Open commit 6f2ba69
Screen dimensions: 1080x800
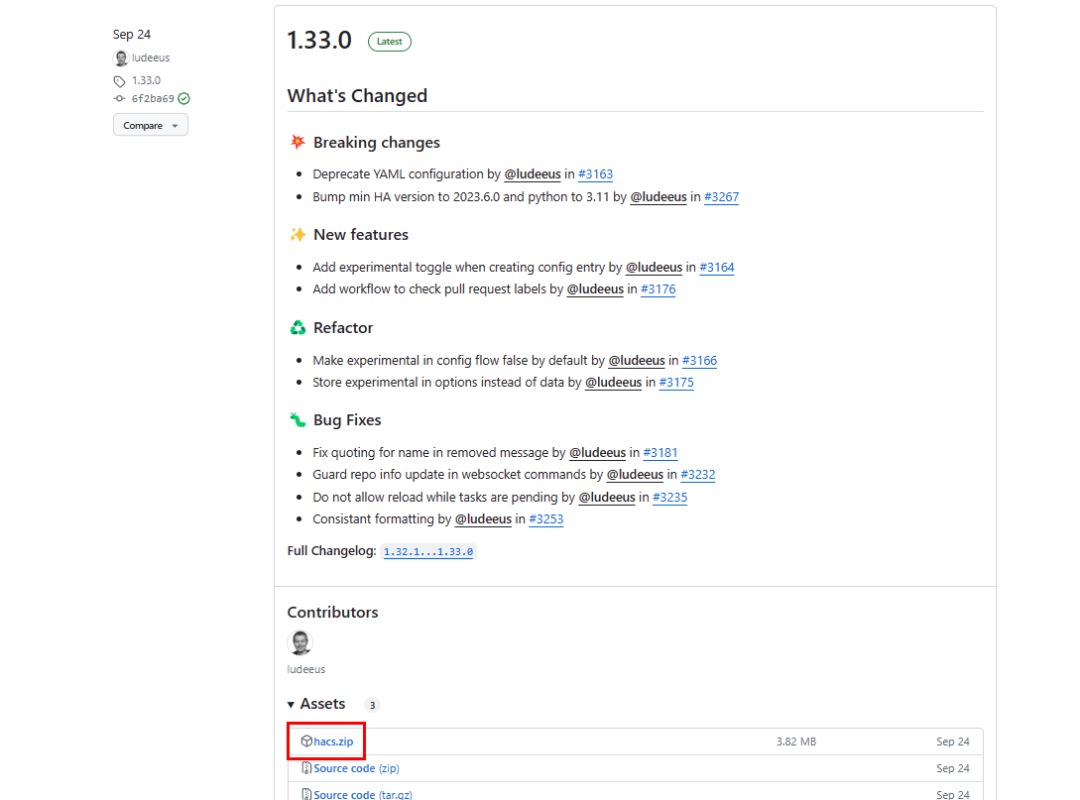(x=153, y=99)
